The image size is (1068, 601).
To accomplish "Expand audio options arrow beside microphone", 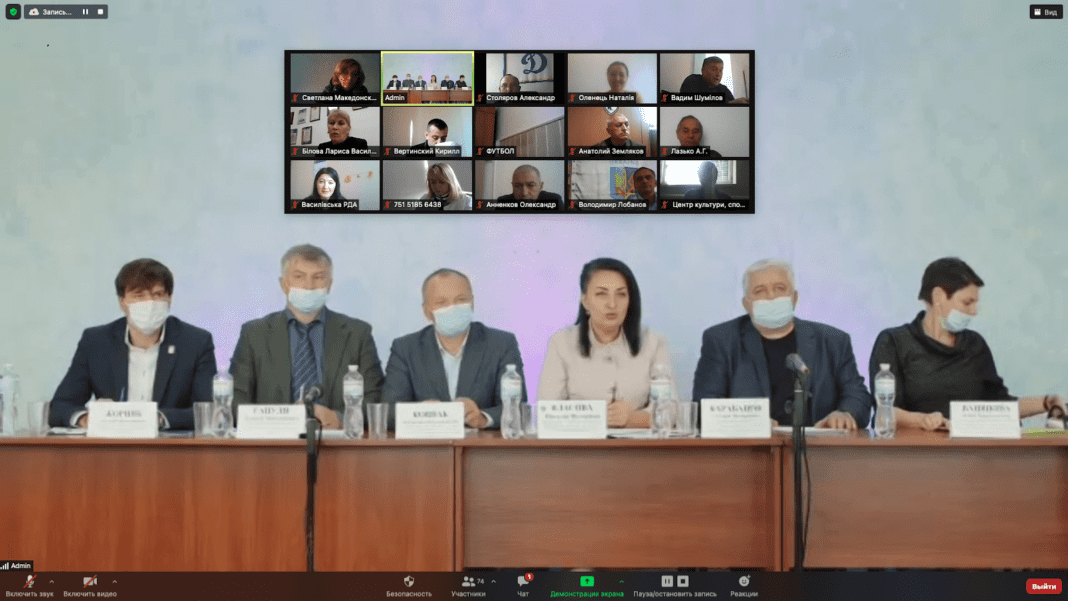I will pos(52,581).
